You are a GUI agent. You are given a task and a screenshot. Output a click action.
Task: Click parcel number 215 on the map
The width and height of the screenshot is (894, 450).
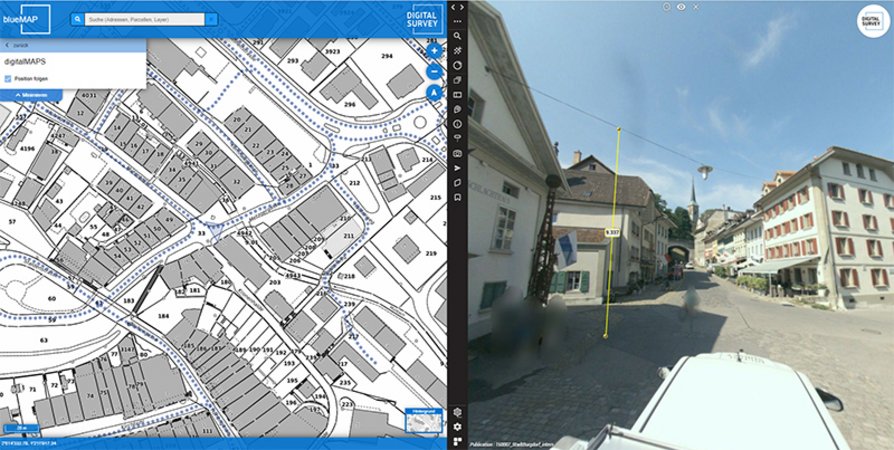435,197
